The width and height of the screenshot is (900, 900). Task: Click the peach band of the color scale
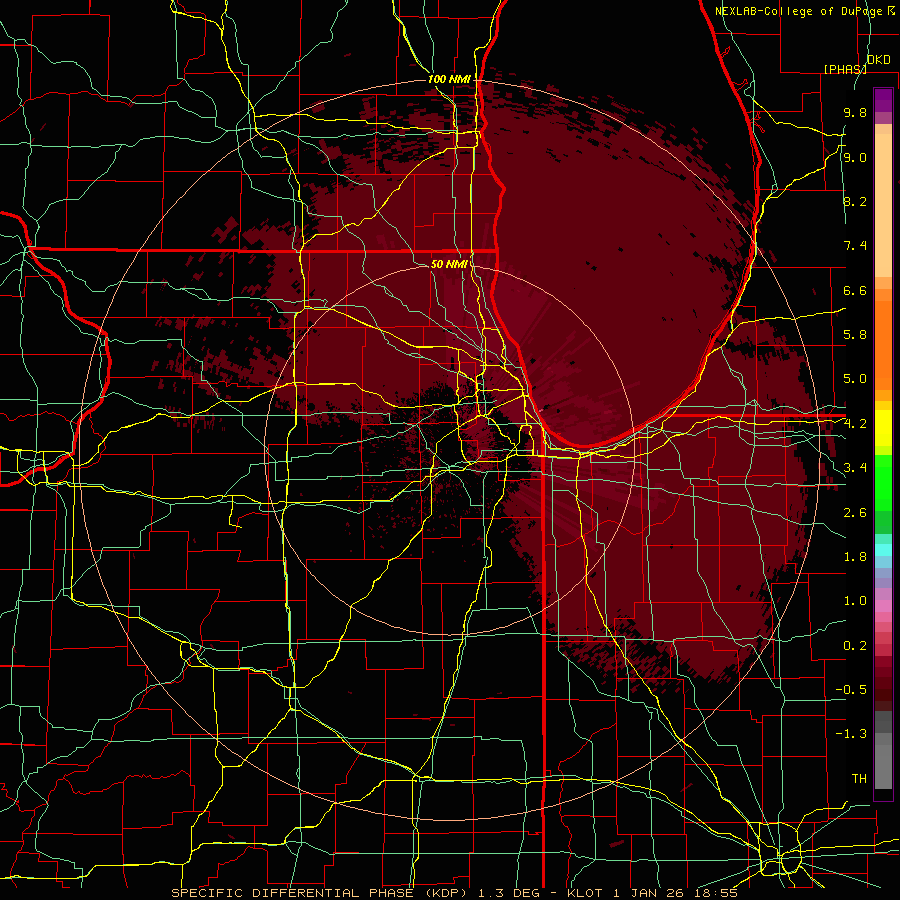(x=883, y=207)
